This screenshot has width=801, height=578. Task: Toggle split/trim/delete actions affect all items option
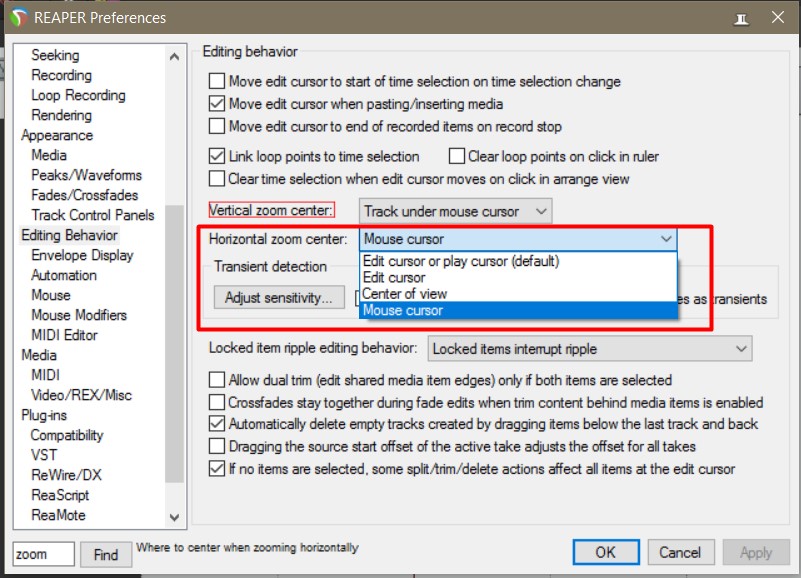217,469
